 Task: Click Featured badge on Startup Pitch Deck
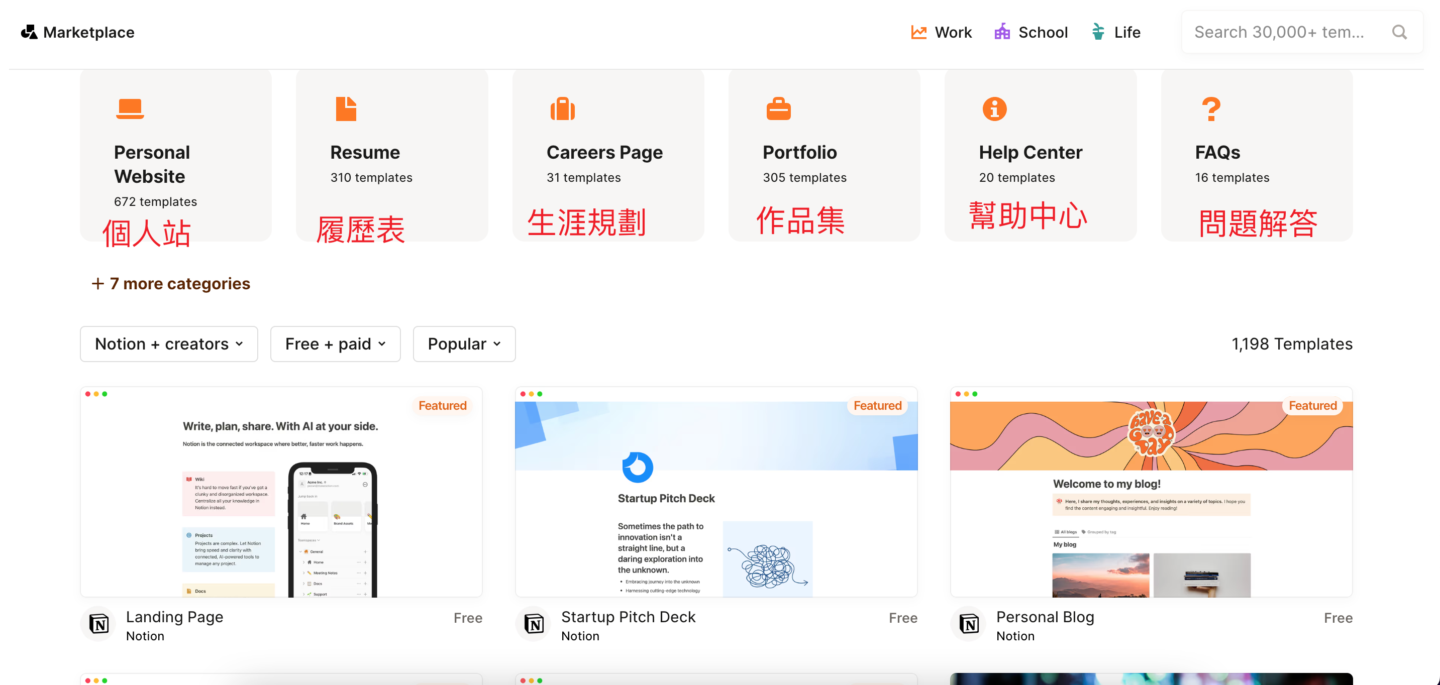pos(878,406)
